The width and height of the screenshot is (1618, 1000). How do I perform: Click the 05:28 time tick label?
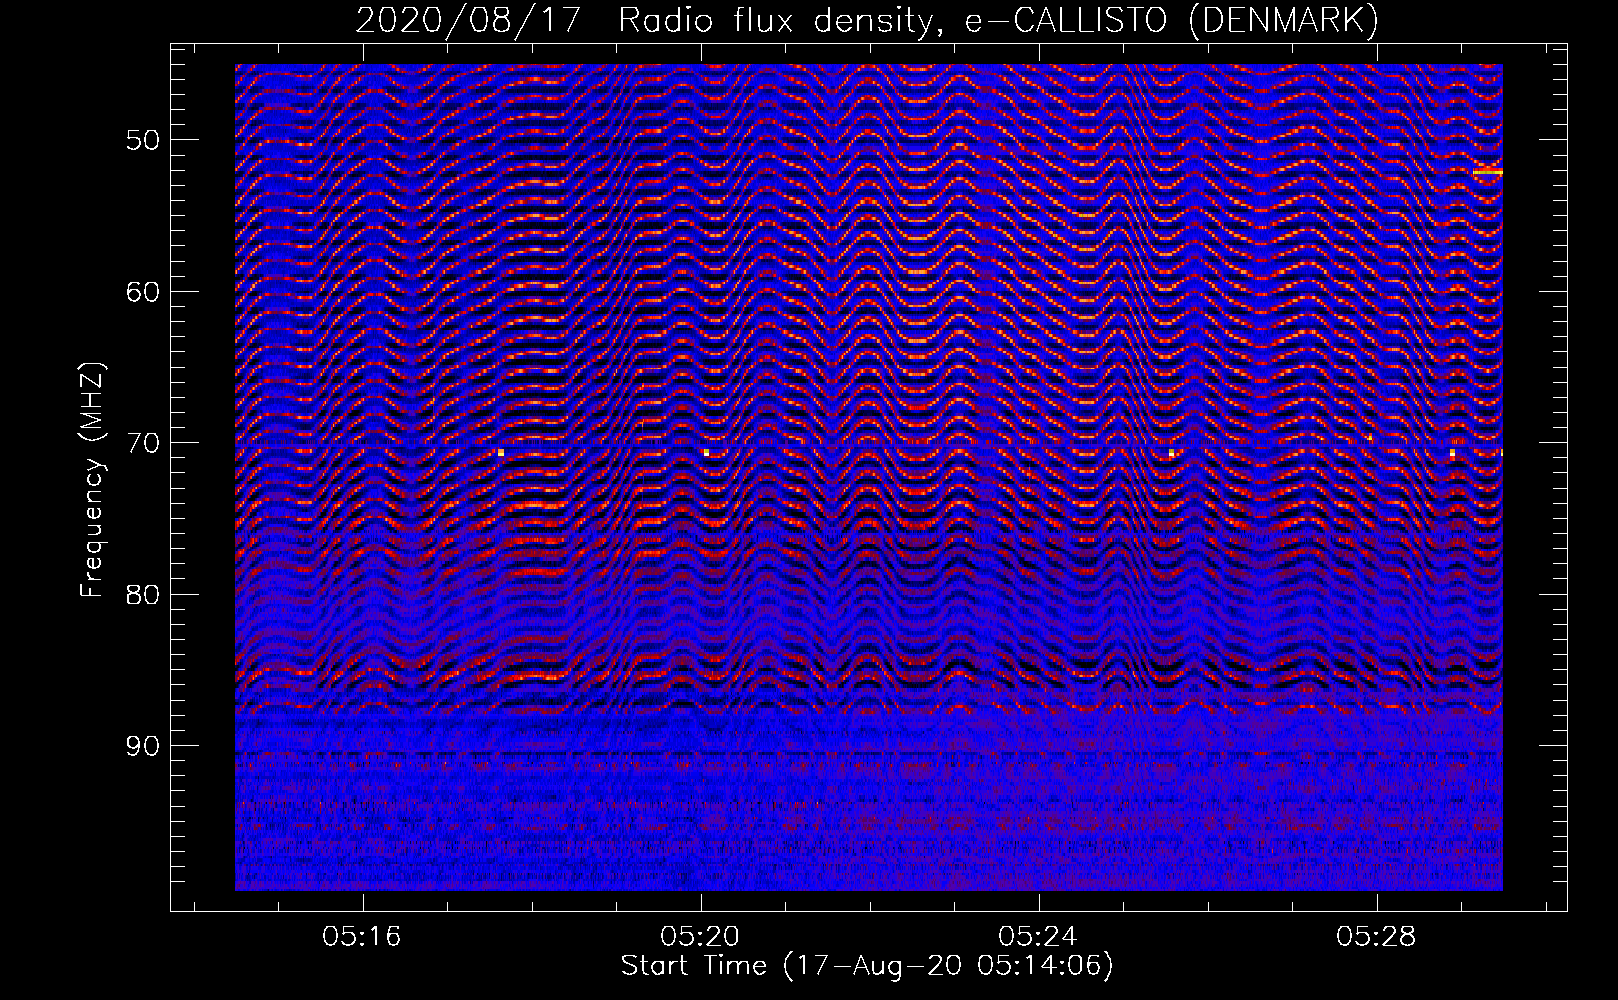(1376, 936)
